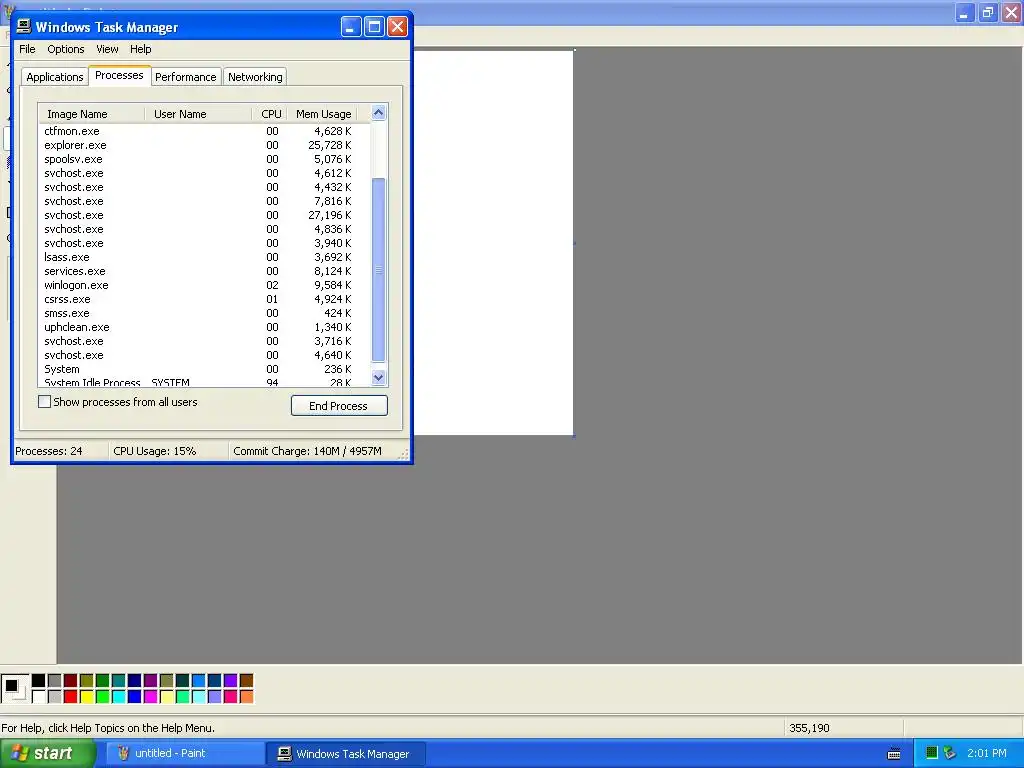Pick the yellow color swatch in Paint

click(86, 697)
